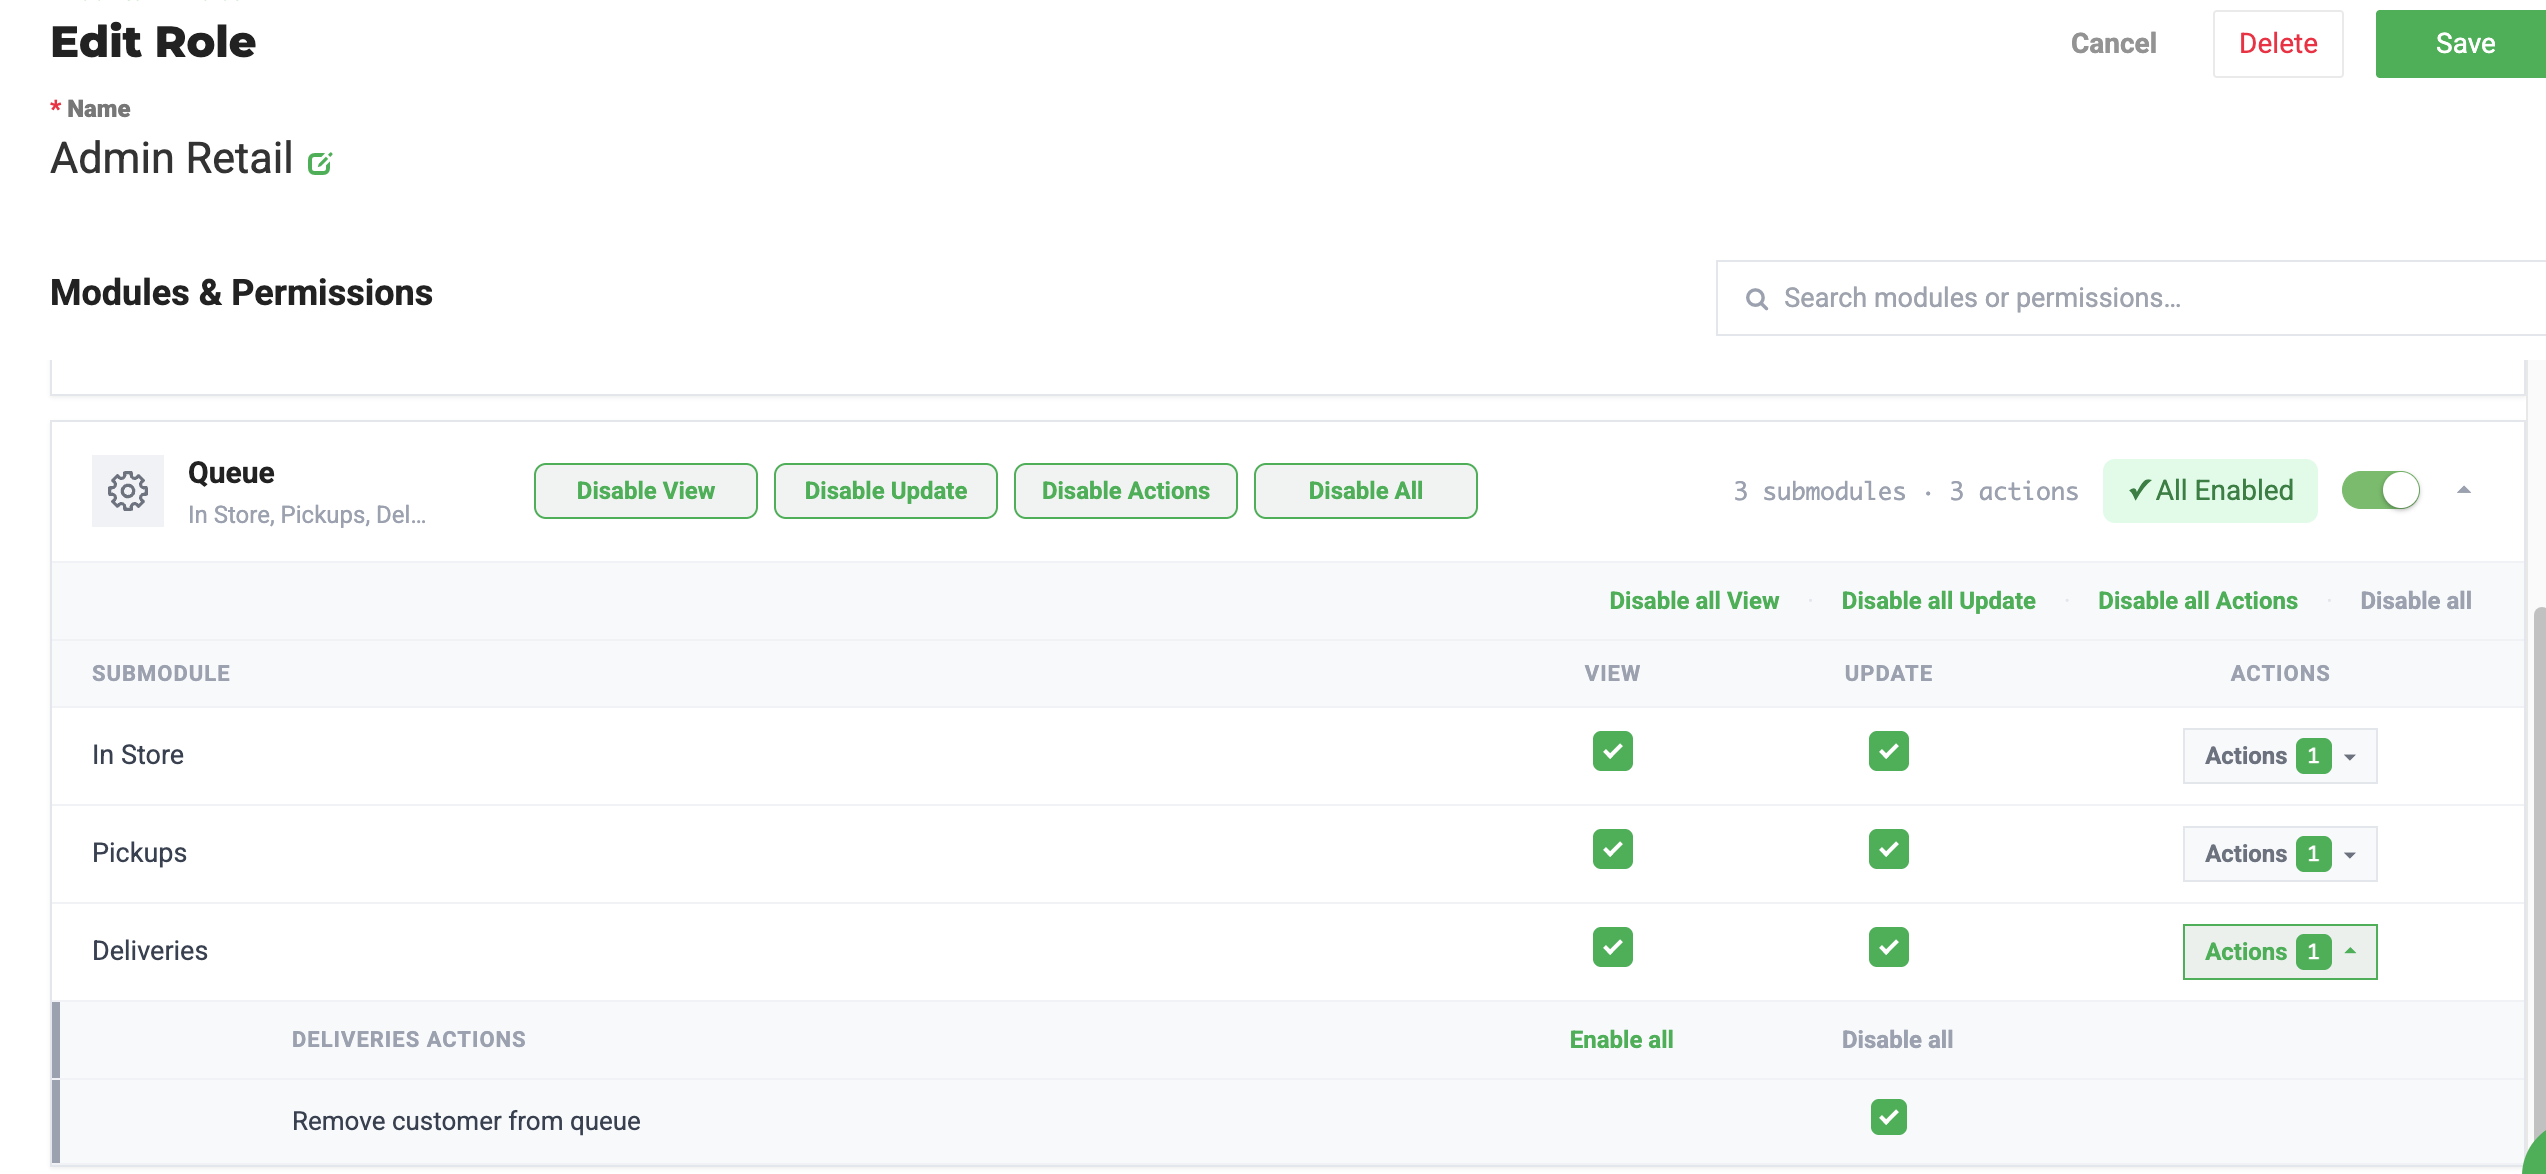This screenshot has height=1174, width=2546.
Task: Uncheck View for Pickups
Action: [1612, 849]
